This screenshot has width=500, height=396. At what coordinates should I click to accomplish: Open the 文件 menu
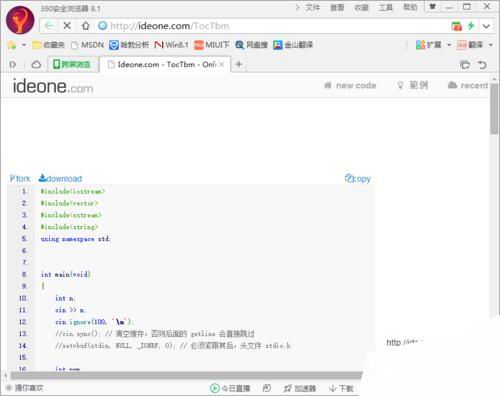tap(312, 7)
